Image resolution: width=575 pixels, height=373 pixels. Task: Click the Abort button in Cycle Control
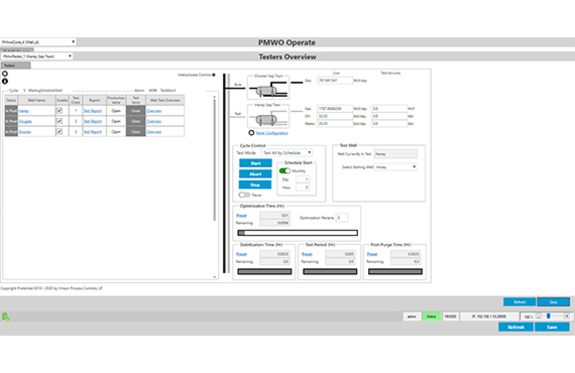(256, 174)
